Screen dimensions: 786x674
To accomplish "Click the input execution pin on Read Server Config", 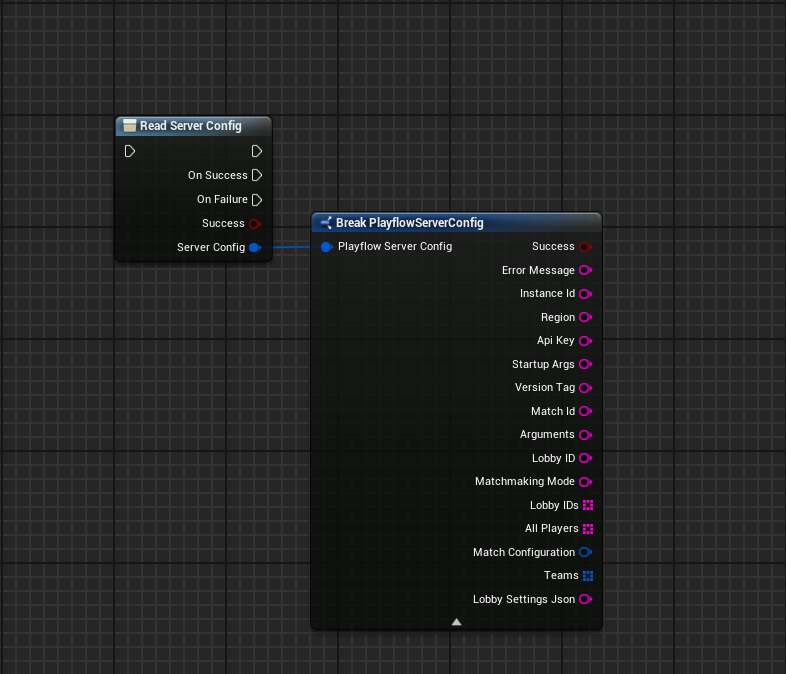I will [130, 151].
